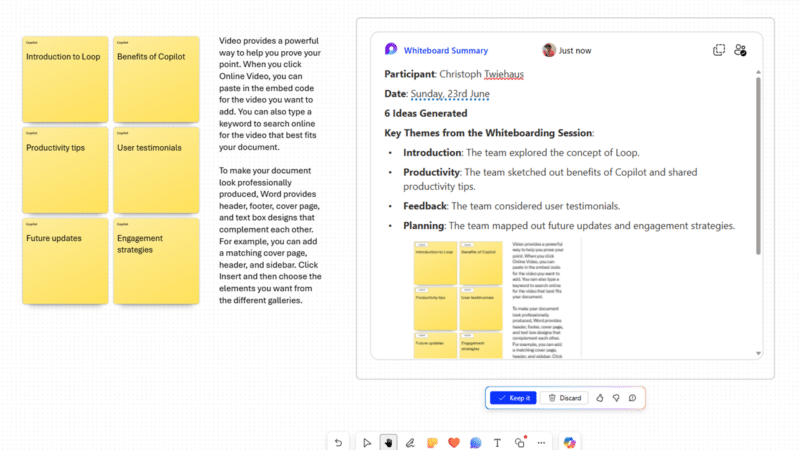Click the thumbs down feedback icon

tap(616, 398)
